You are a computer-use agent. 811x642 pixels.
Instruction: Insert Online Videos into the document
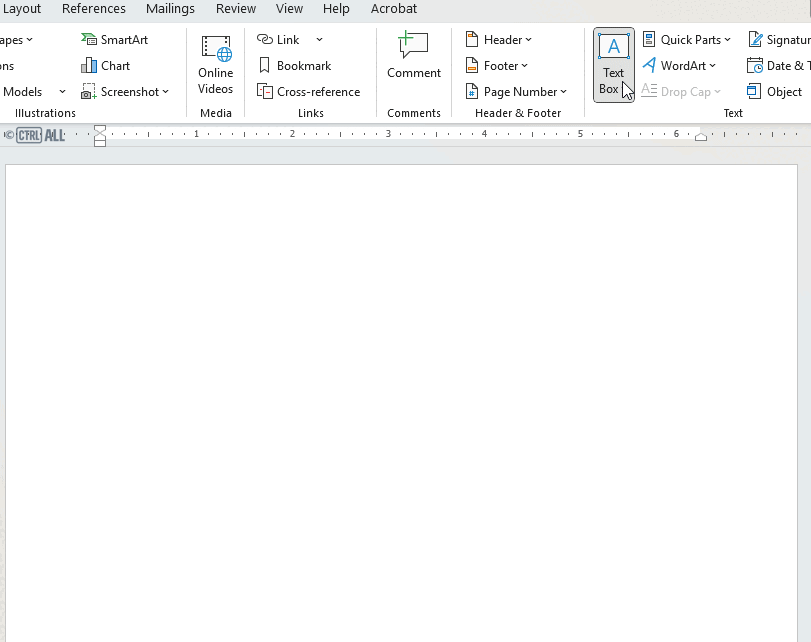tap(215, 65)
